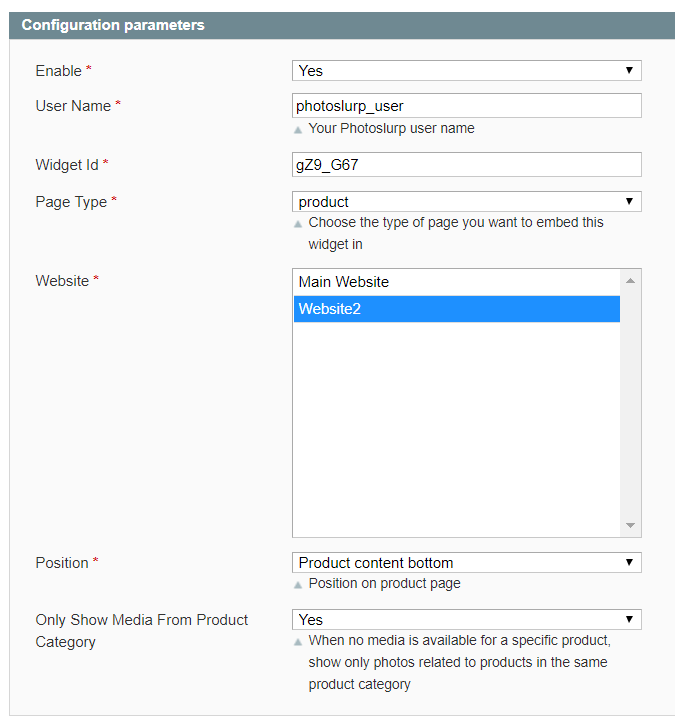Screen dimensions: 675x727
Task: Open the Page Type dropdown
Action: 466,202
